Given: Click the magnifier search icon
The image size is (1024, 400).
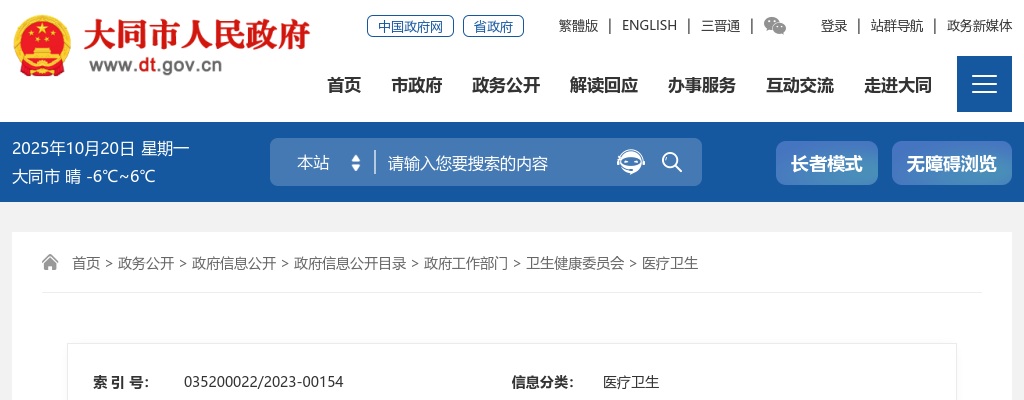Looking at the screenshot, I should pyautogui.click(x=672, y=162).
